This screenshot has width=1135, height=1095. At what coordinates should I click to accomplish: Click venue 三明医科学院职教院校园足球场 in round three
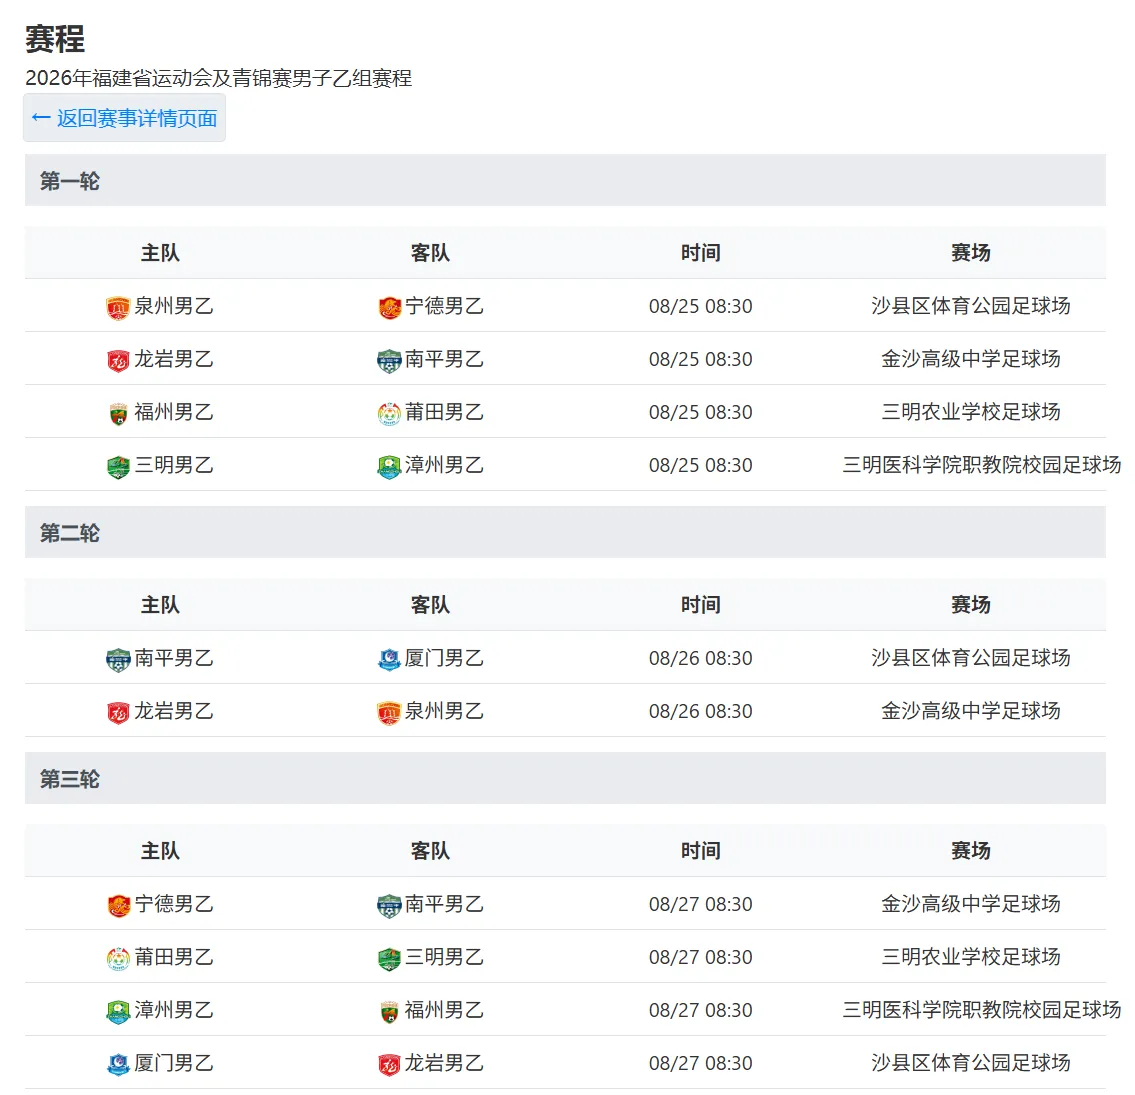click(982, 1010)
